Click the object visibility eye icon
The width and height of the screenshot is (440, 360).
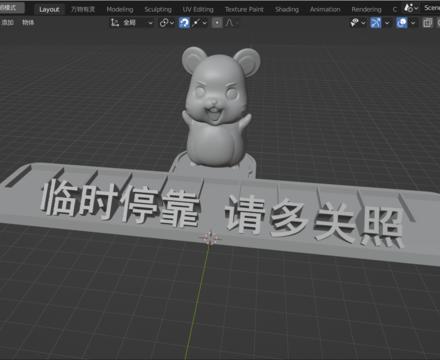click(354, 23)
